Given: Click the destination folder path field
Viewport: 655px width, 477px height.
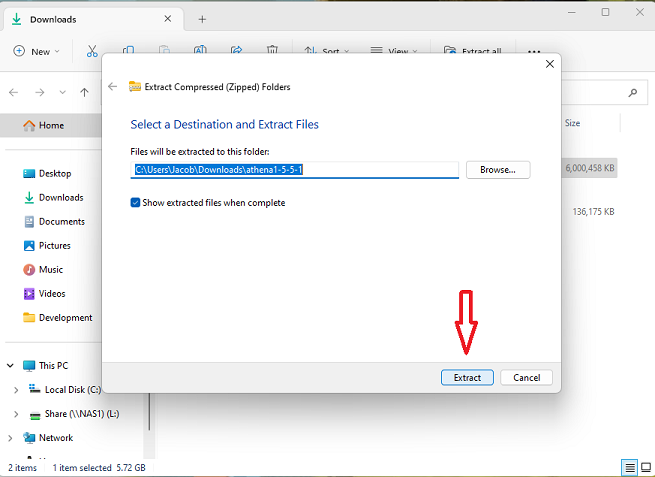Looking at the screenshot, I should click(295, 170).
